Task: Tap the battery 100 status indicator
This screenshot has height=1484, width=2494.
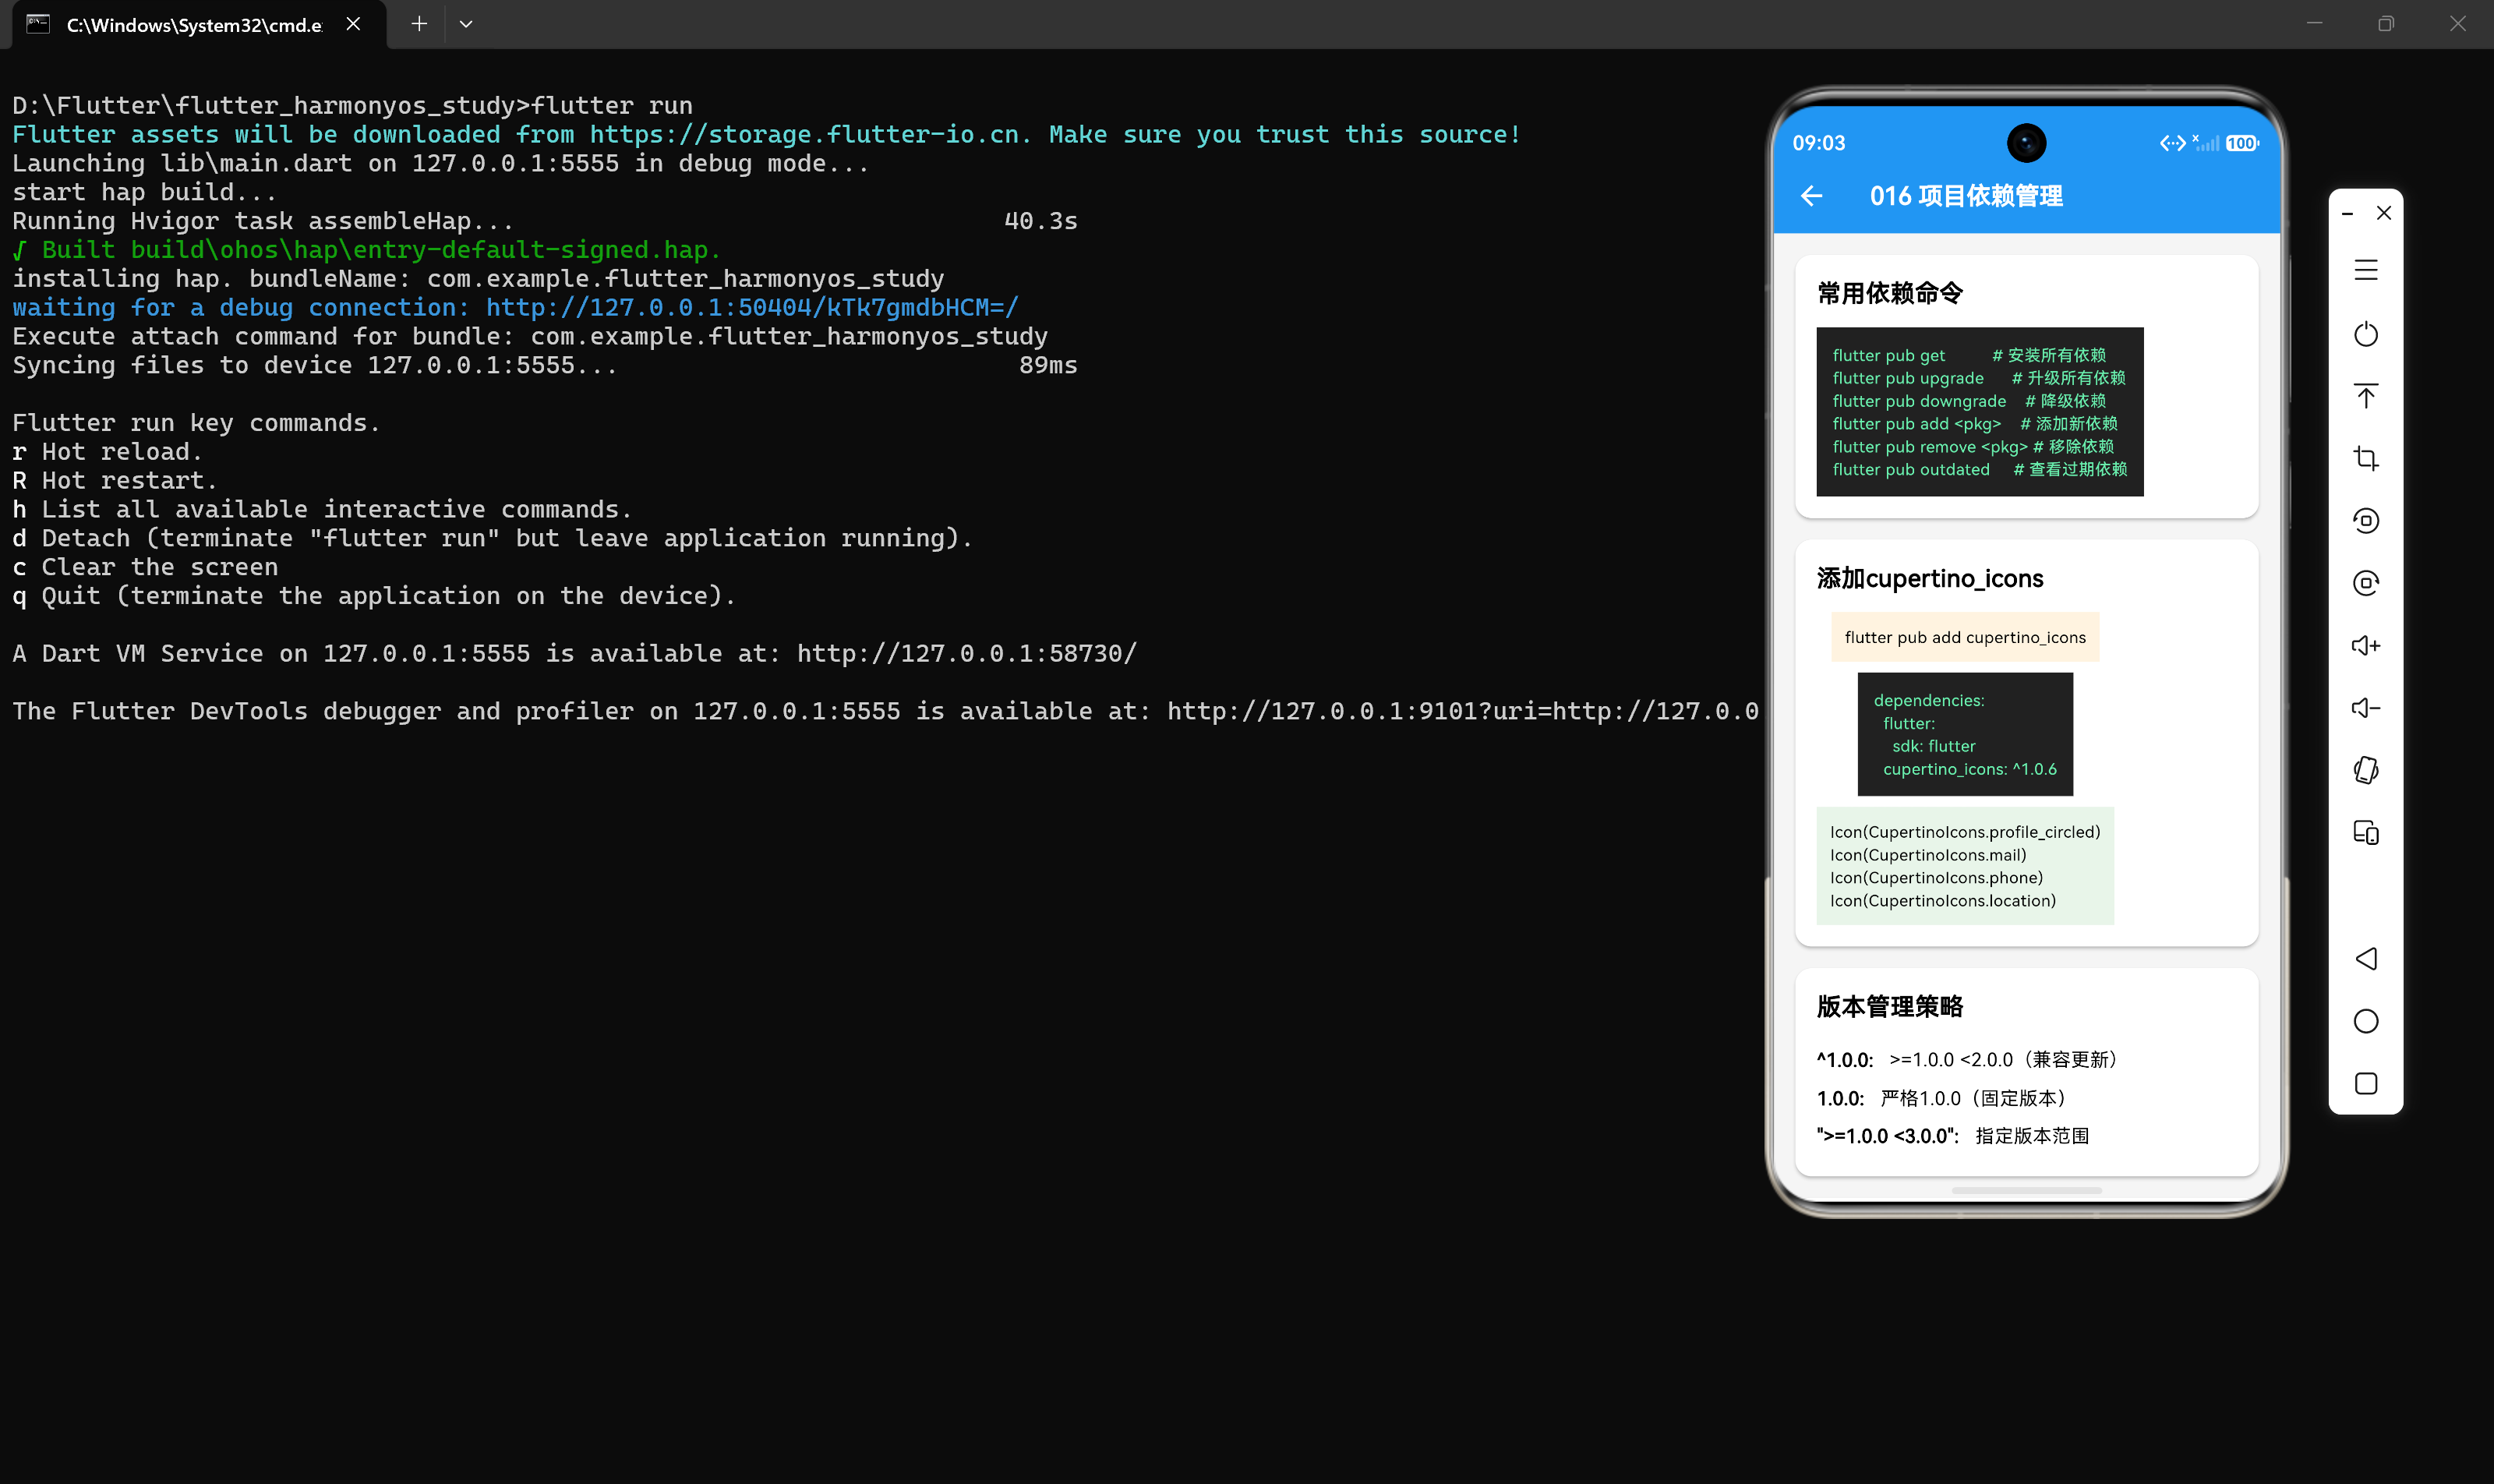Action: tap(2242, 143)
